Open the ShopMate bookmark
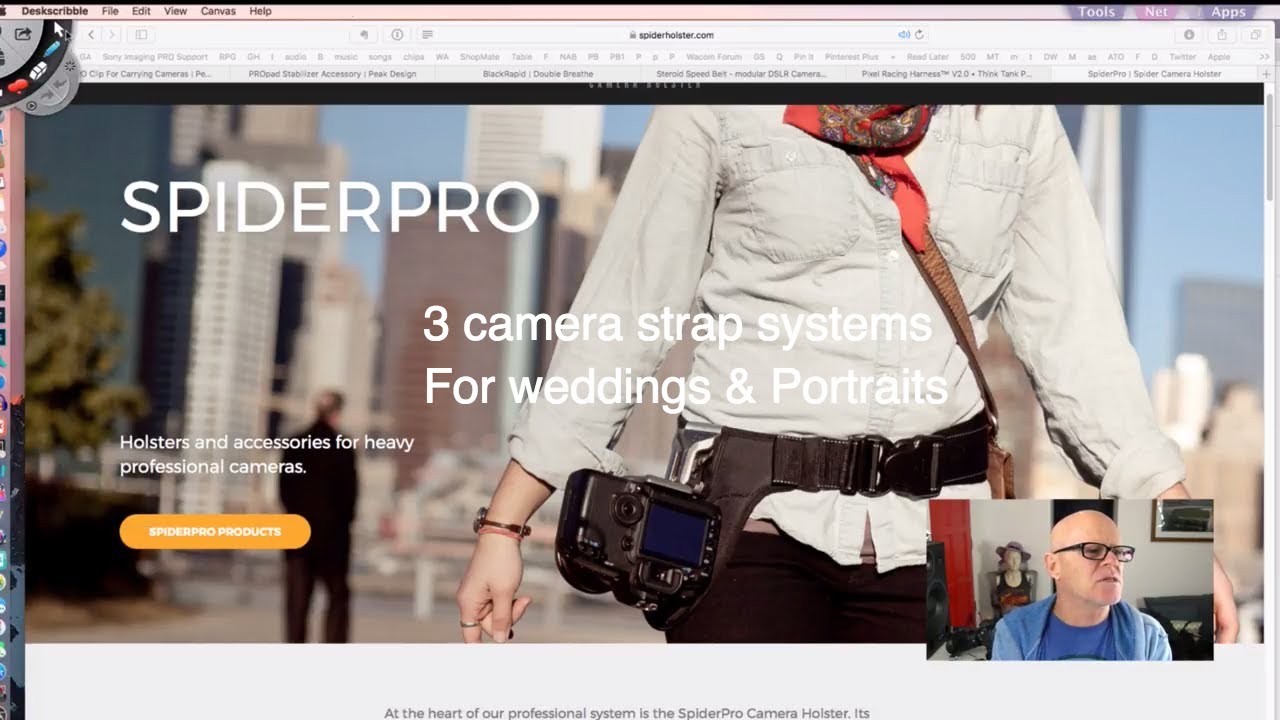Image resolution: width=1280 pixels, height=720 pixels. [480, 57]
